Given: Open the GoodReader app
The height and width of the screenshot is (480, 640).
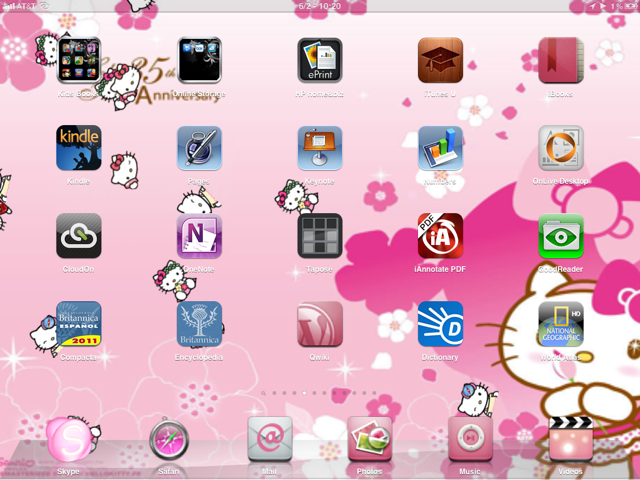Looking at the screenshot, I should click(561, 236).
